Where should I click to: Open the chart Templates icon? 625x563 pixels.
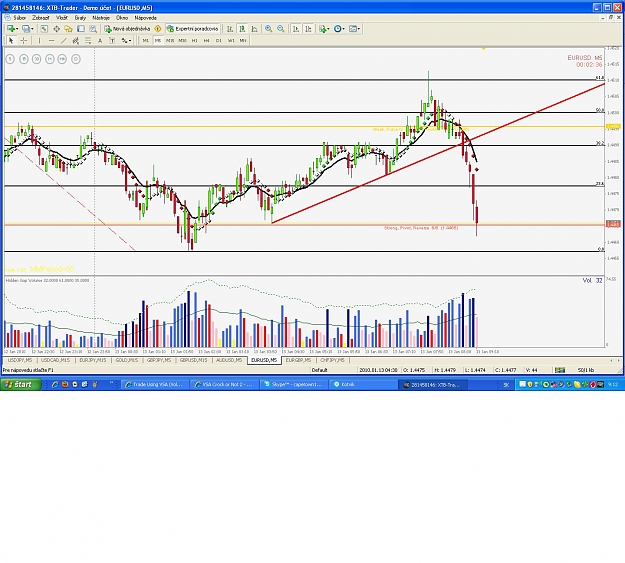tap(353, 29)
